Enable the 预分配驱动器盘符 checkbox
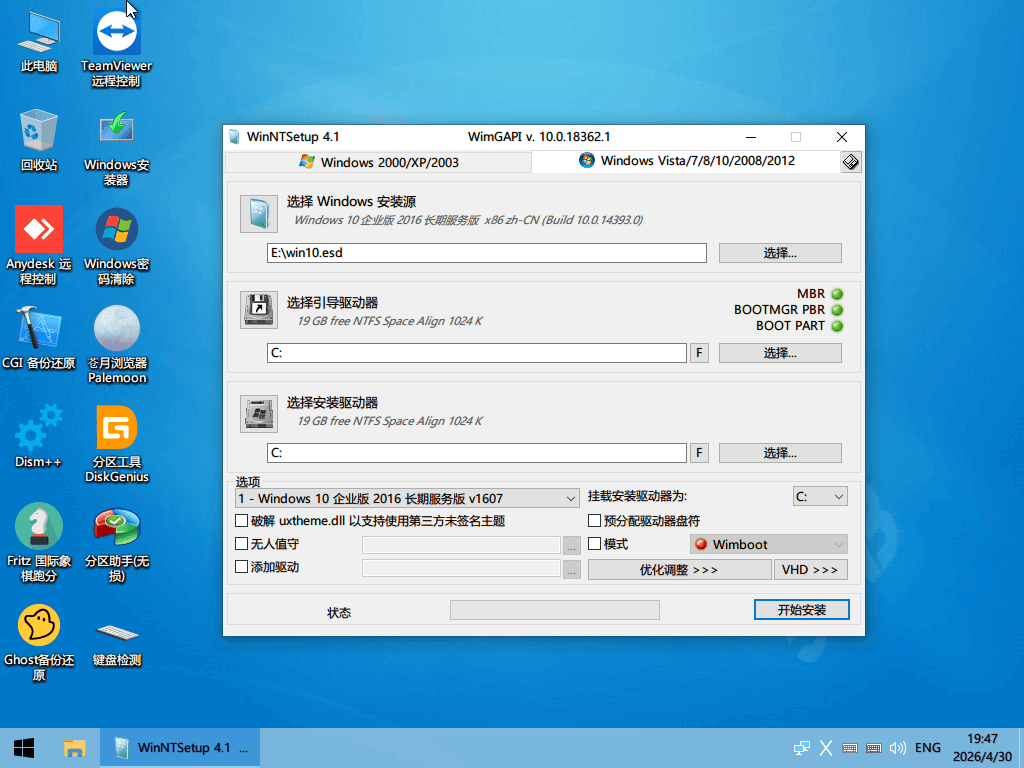The image size is (1024, 768). (x=594, y=520)
